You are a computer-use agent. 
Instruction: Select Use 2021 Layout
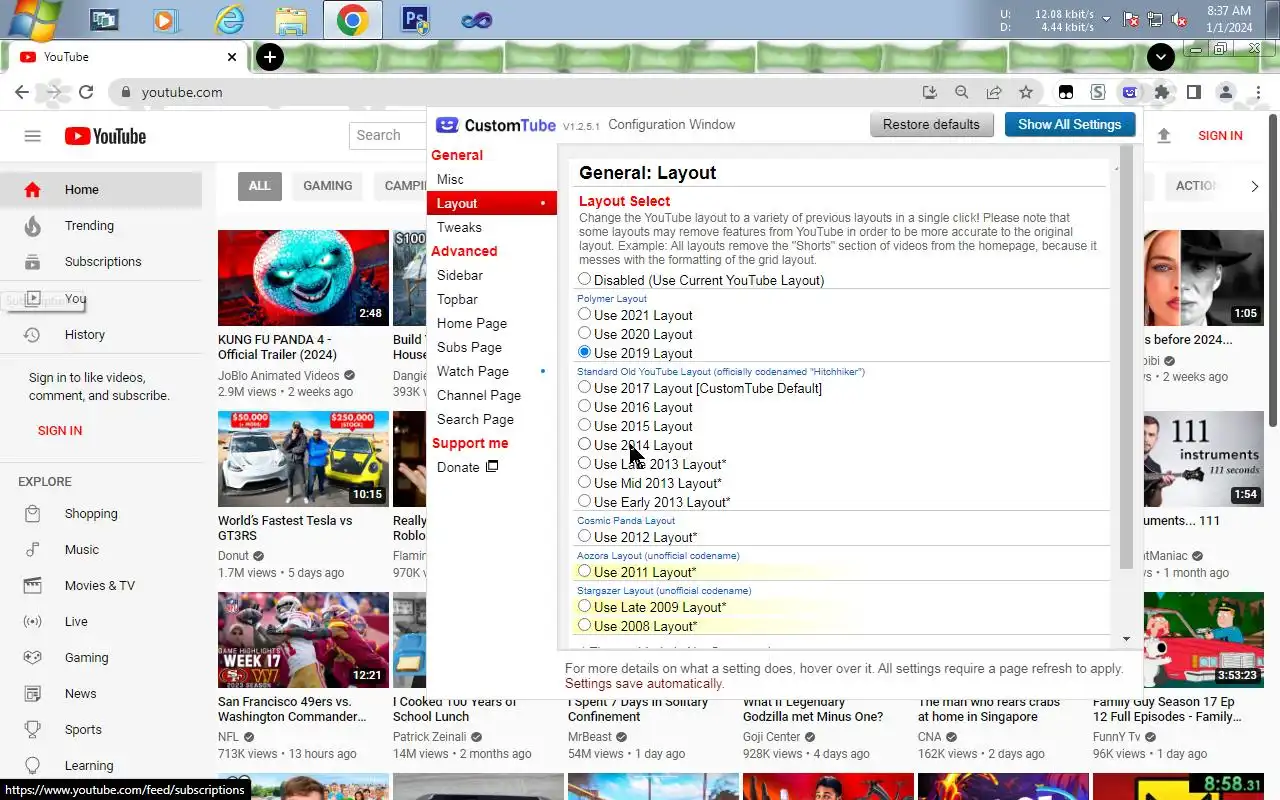point(585,314)
